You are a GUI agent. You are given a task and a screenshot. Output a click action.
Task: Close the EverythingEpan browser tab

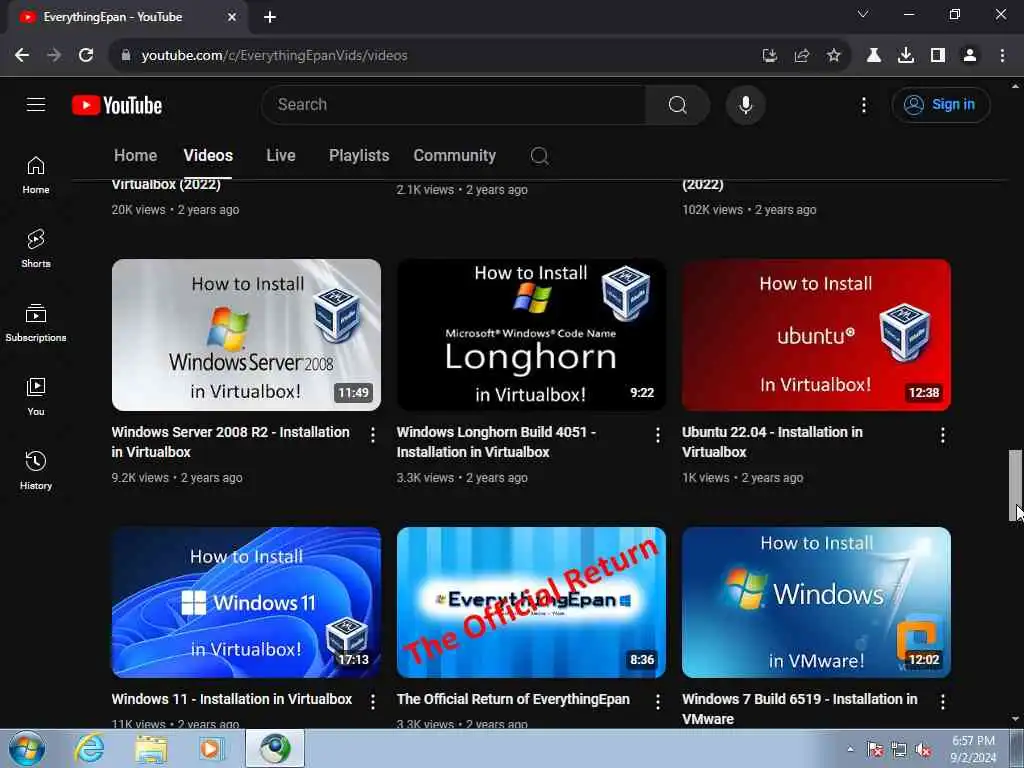(232, 17)
